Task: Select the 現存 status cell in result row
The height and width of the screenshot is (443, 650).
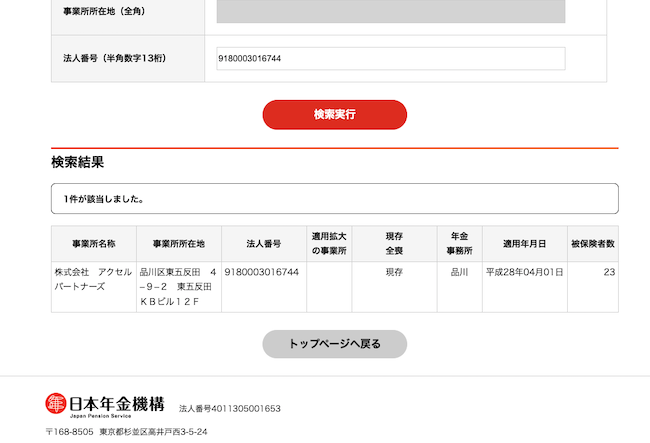Action: [x=394, y=272]
